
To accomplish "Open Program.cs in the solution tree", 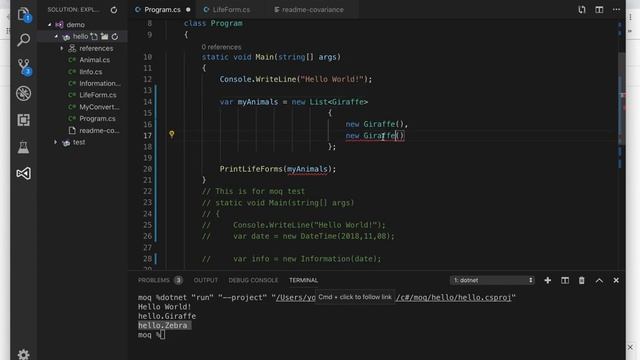I will pyautogui.click(x=97, y=119).
